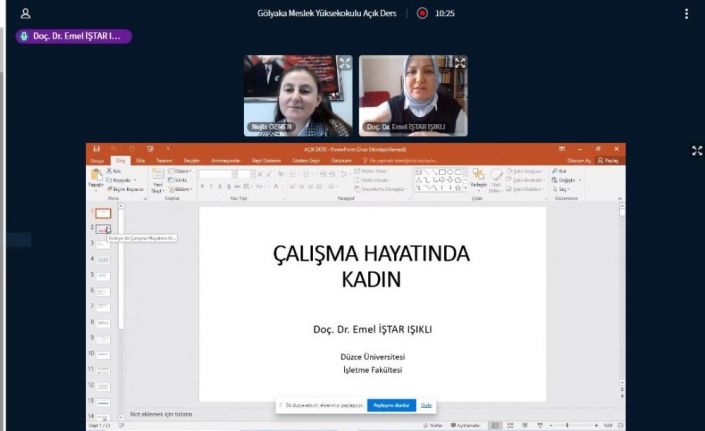Make the shared presentation fullscreen
705x431 pixels.
(x=696, y=151)
